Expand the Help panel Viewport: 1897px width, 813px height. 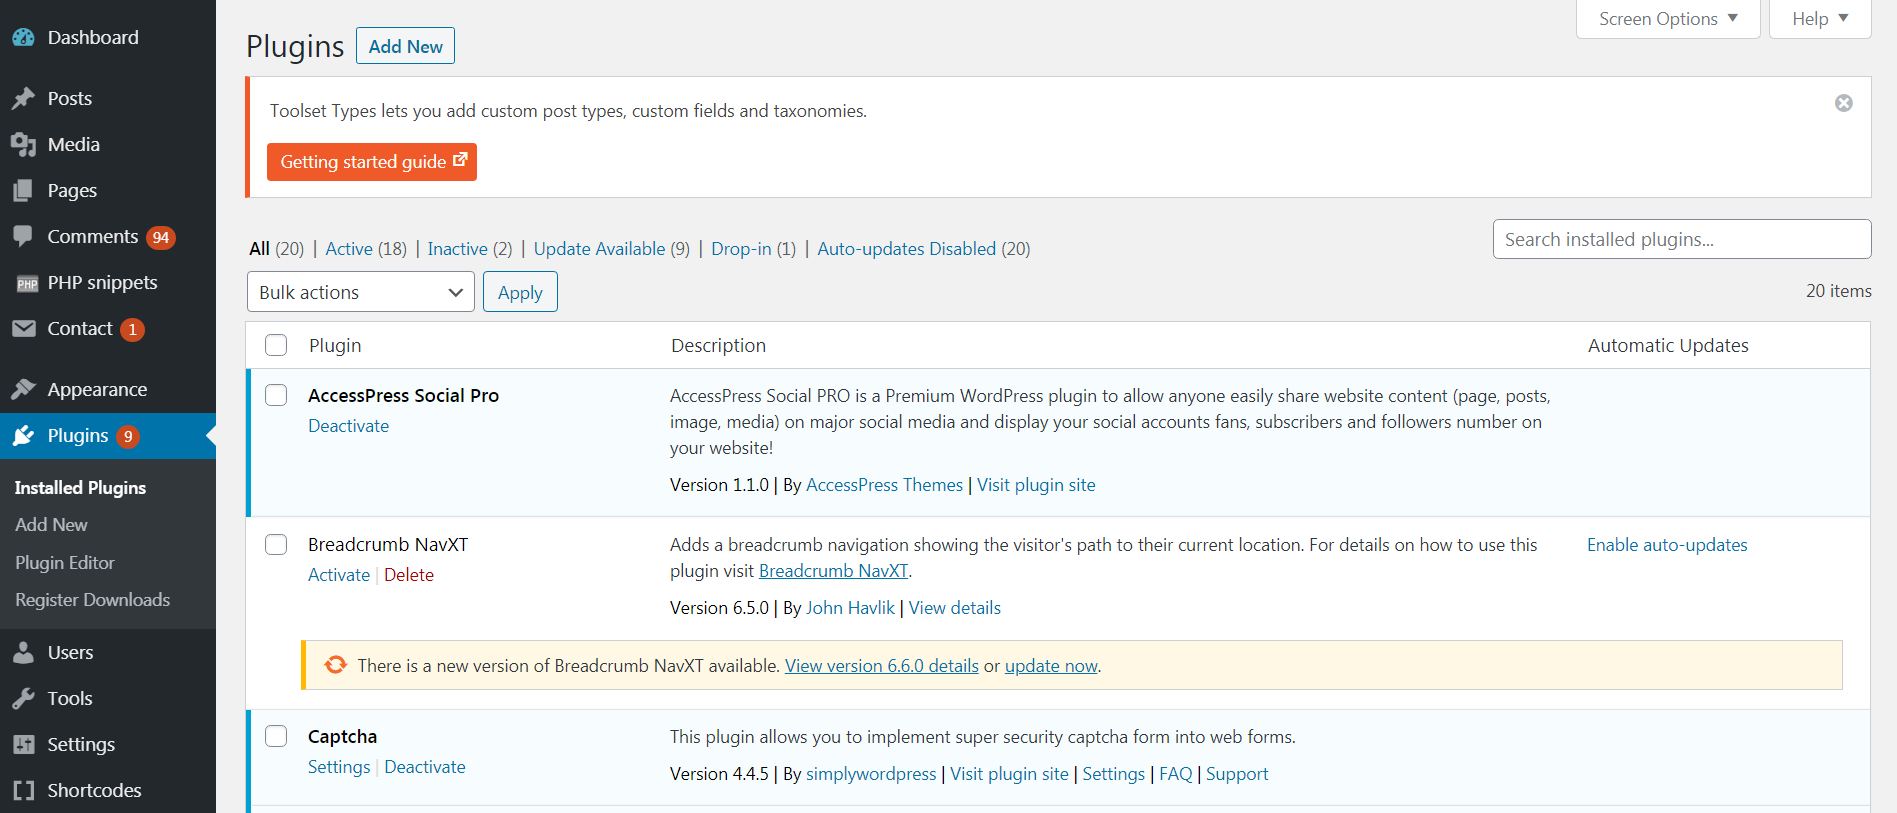point(1820,19)
